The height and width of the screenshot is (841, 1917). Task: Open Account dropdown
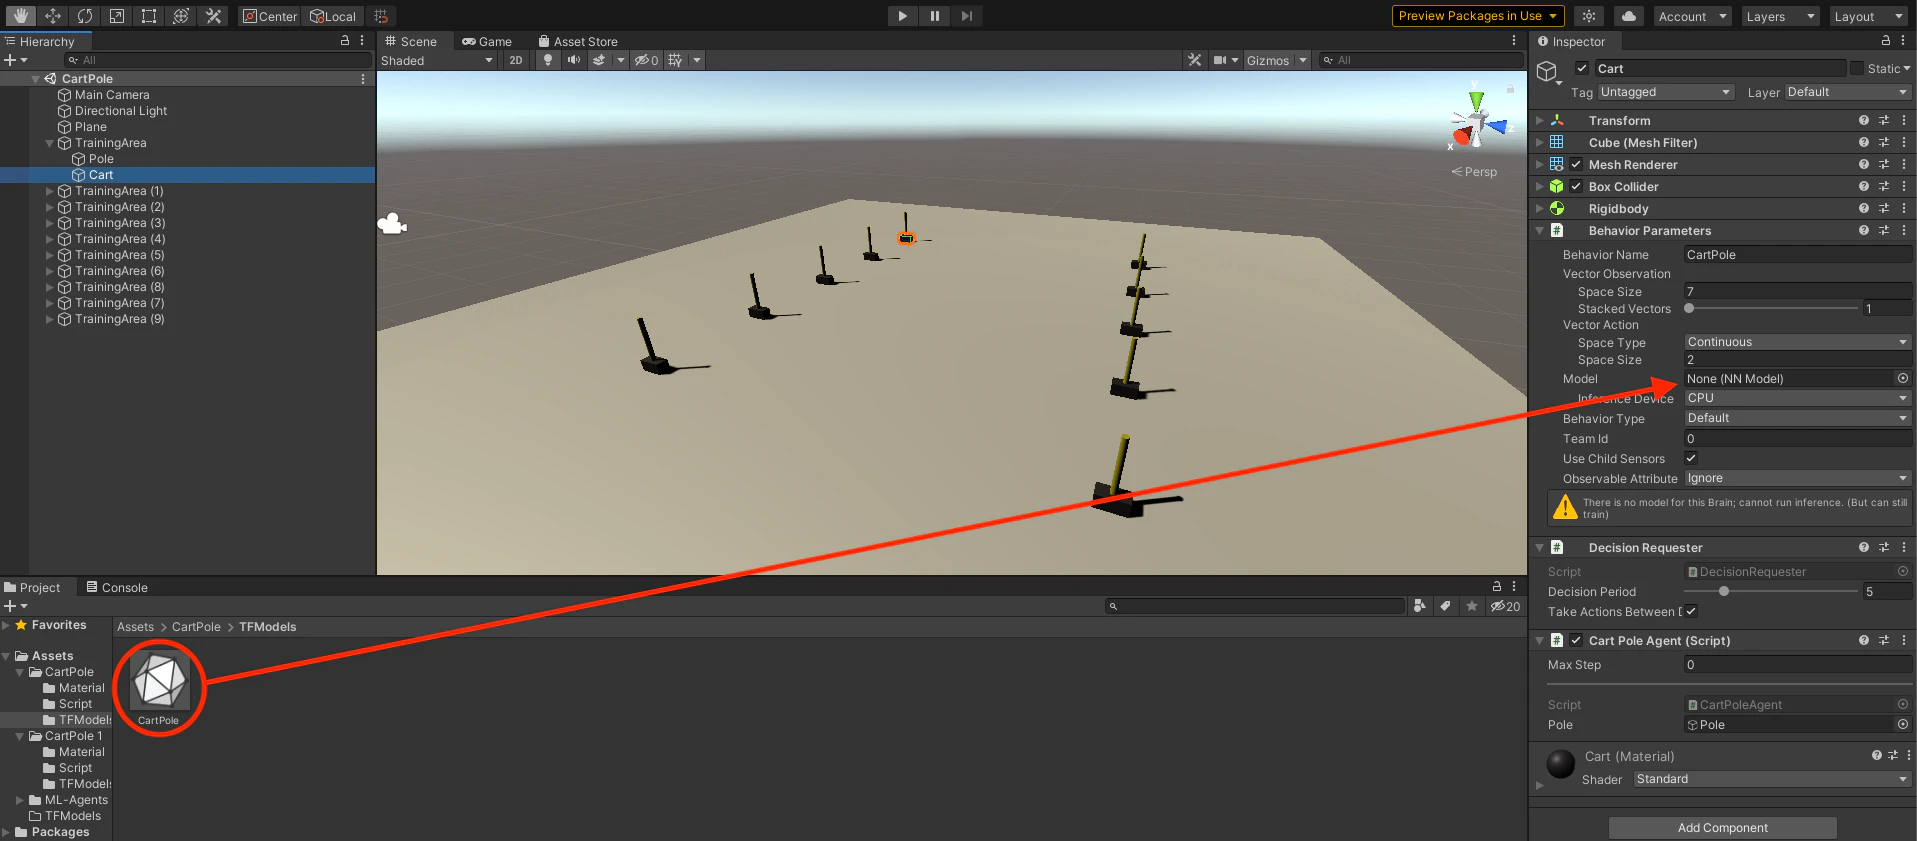pos(1692,16)
